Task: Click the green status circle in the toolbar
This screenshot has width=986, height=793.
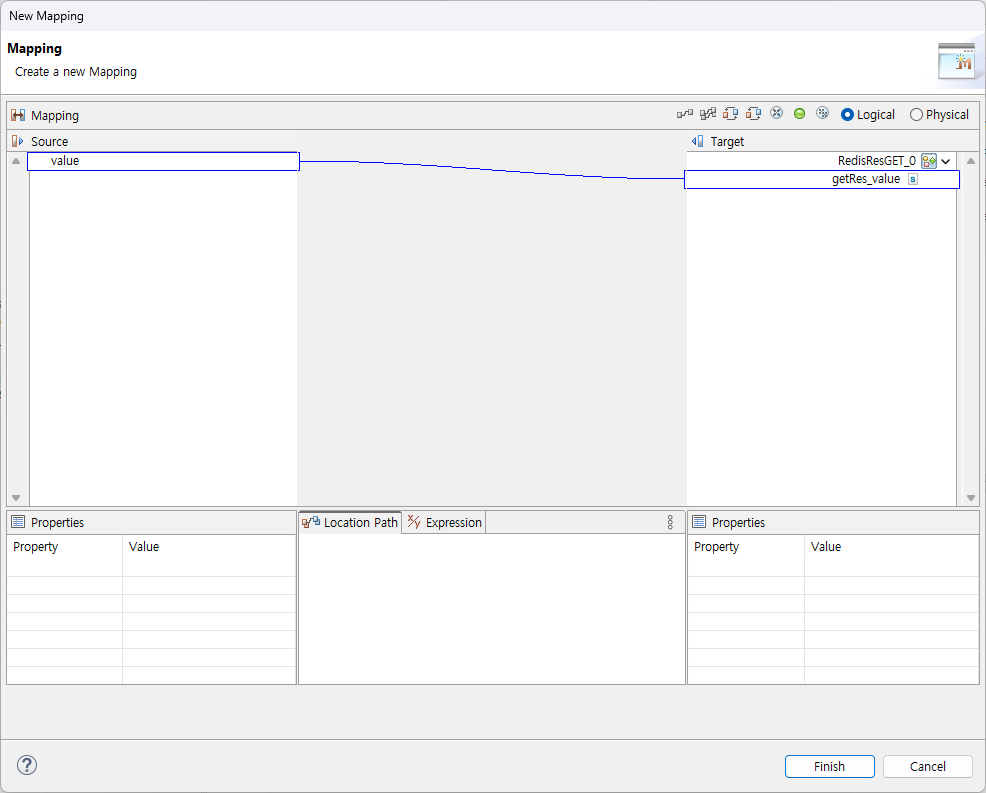Action: click(x=799, y=113)
